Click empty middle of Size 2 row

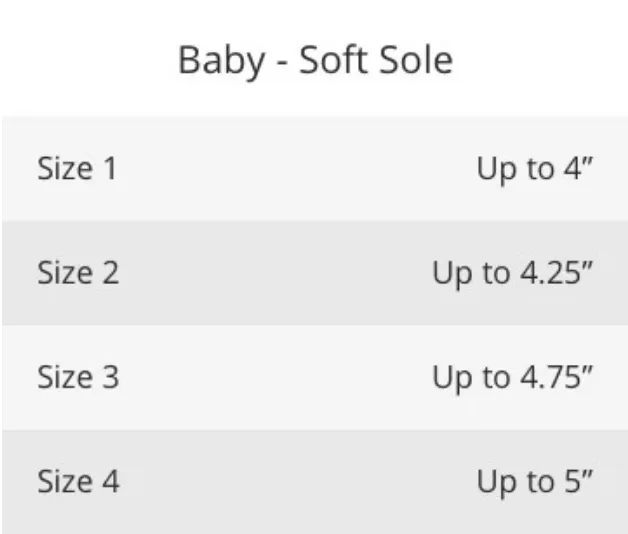coord(276,273)
